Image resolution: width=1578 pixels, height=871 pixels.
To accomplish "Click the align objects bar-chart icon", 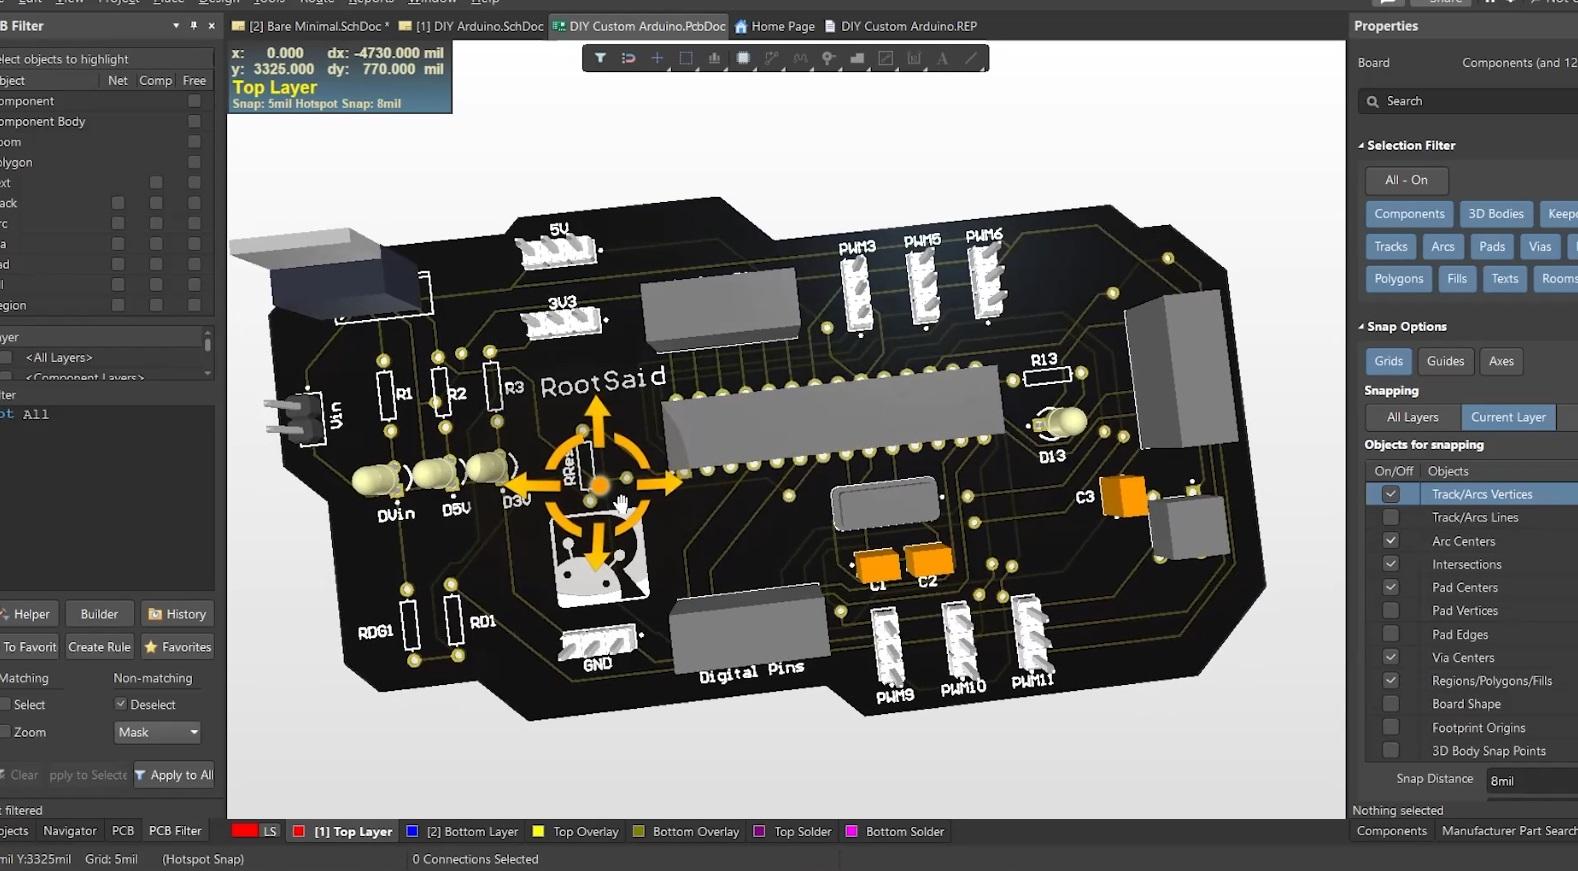I will [714, 58].
